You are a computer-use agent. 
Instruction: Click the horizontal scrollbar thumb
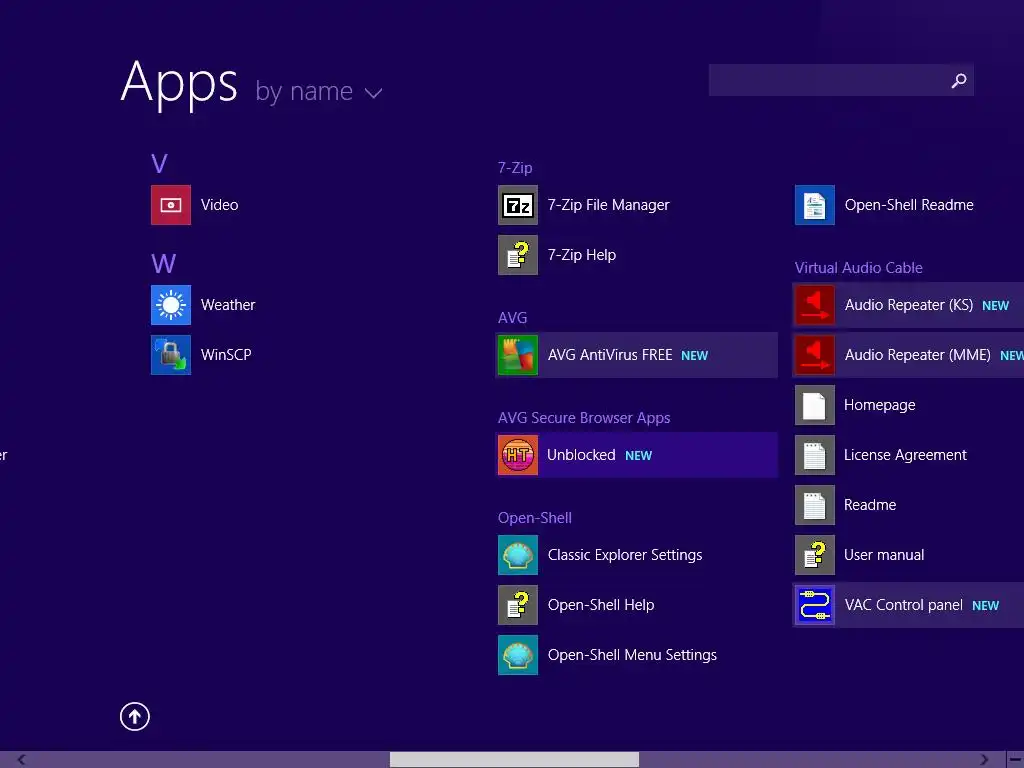click(514, 760)
